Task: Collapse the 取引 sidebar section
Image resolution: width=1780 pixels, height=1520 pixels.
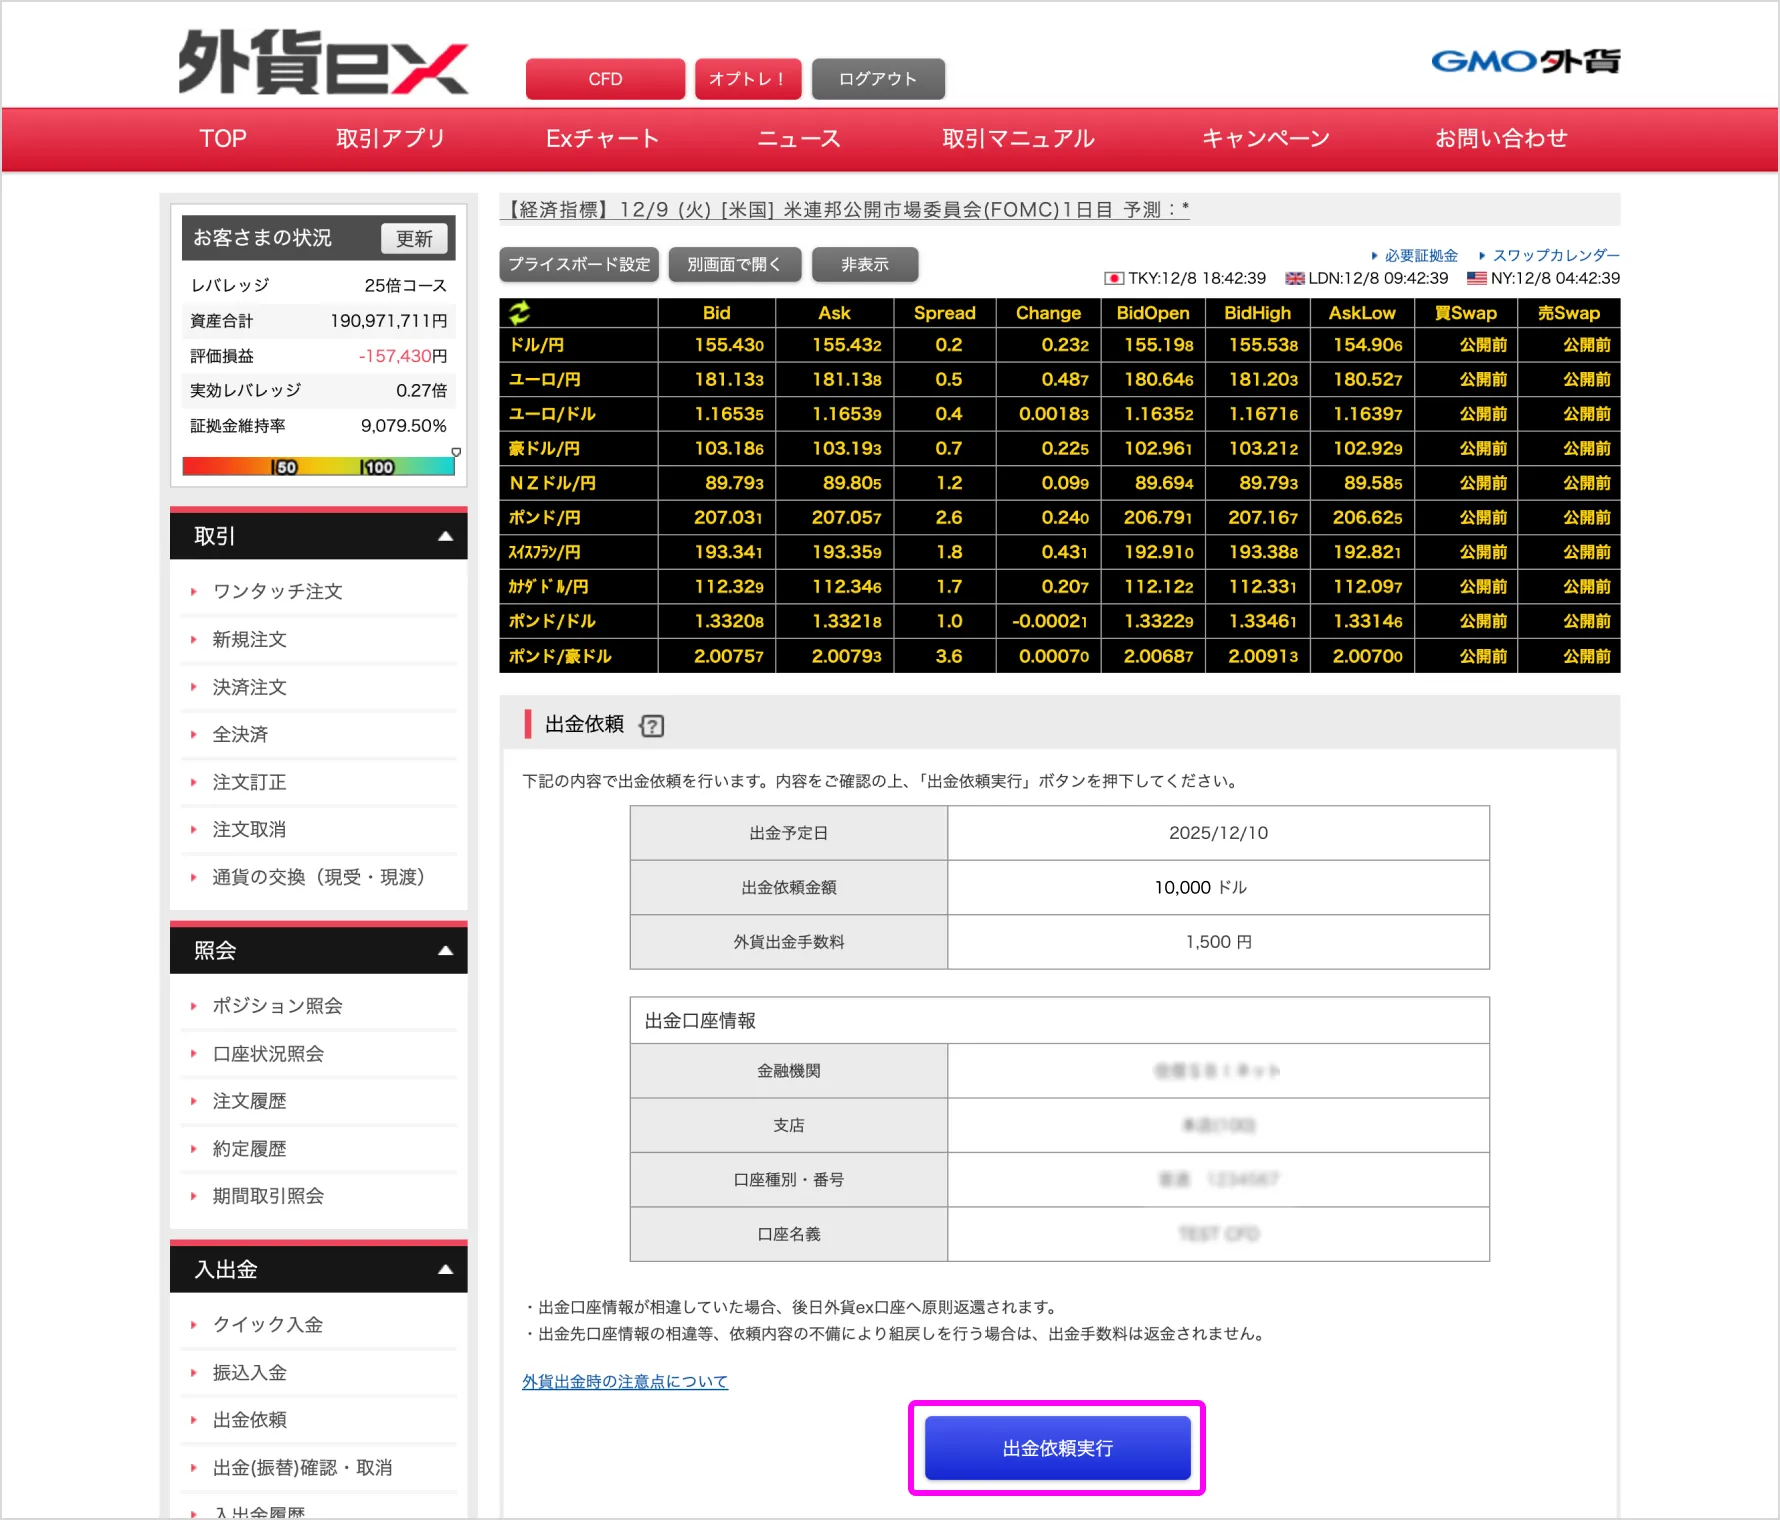Action: (x=445, y=537)
